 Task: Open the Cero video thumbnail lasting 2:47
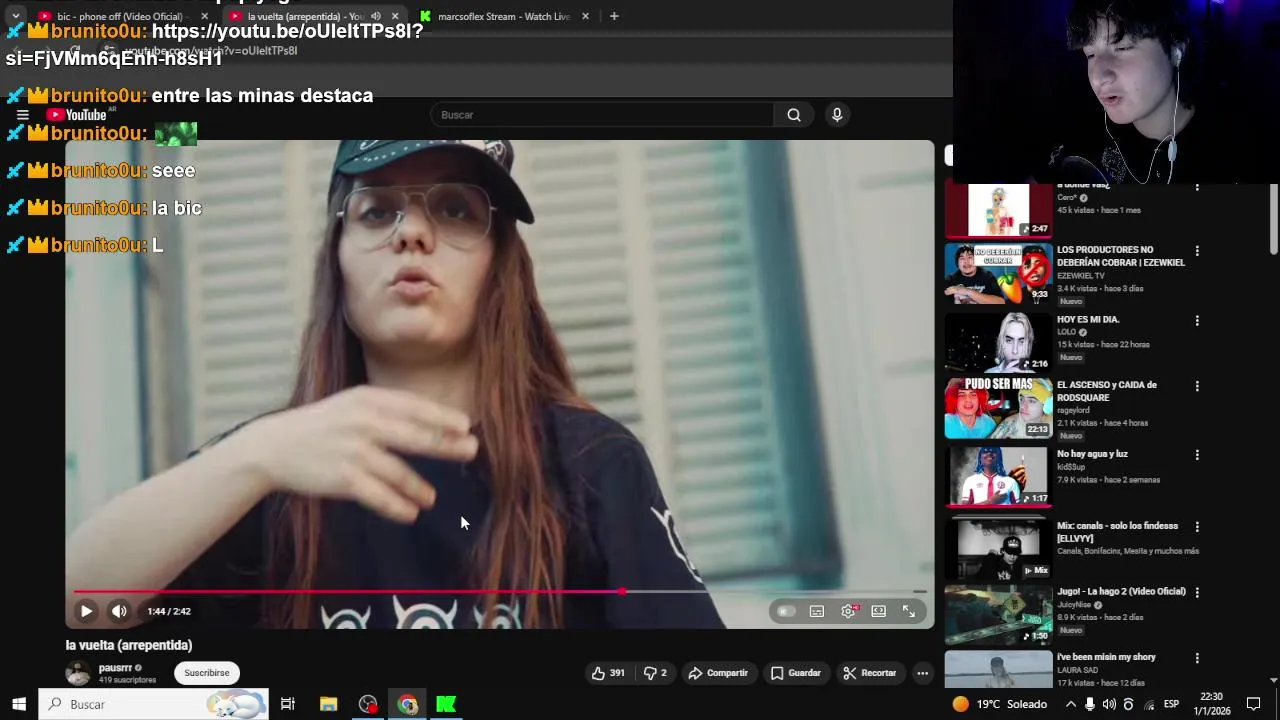998,209
